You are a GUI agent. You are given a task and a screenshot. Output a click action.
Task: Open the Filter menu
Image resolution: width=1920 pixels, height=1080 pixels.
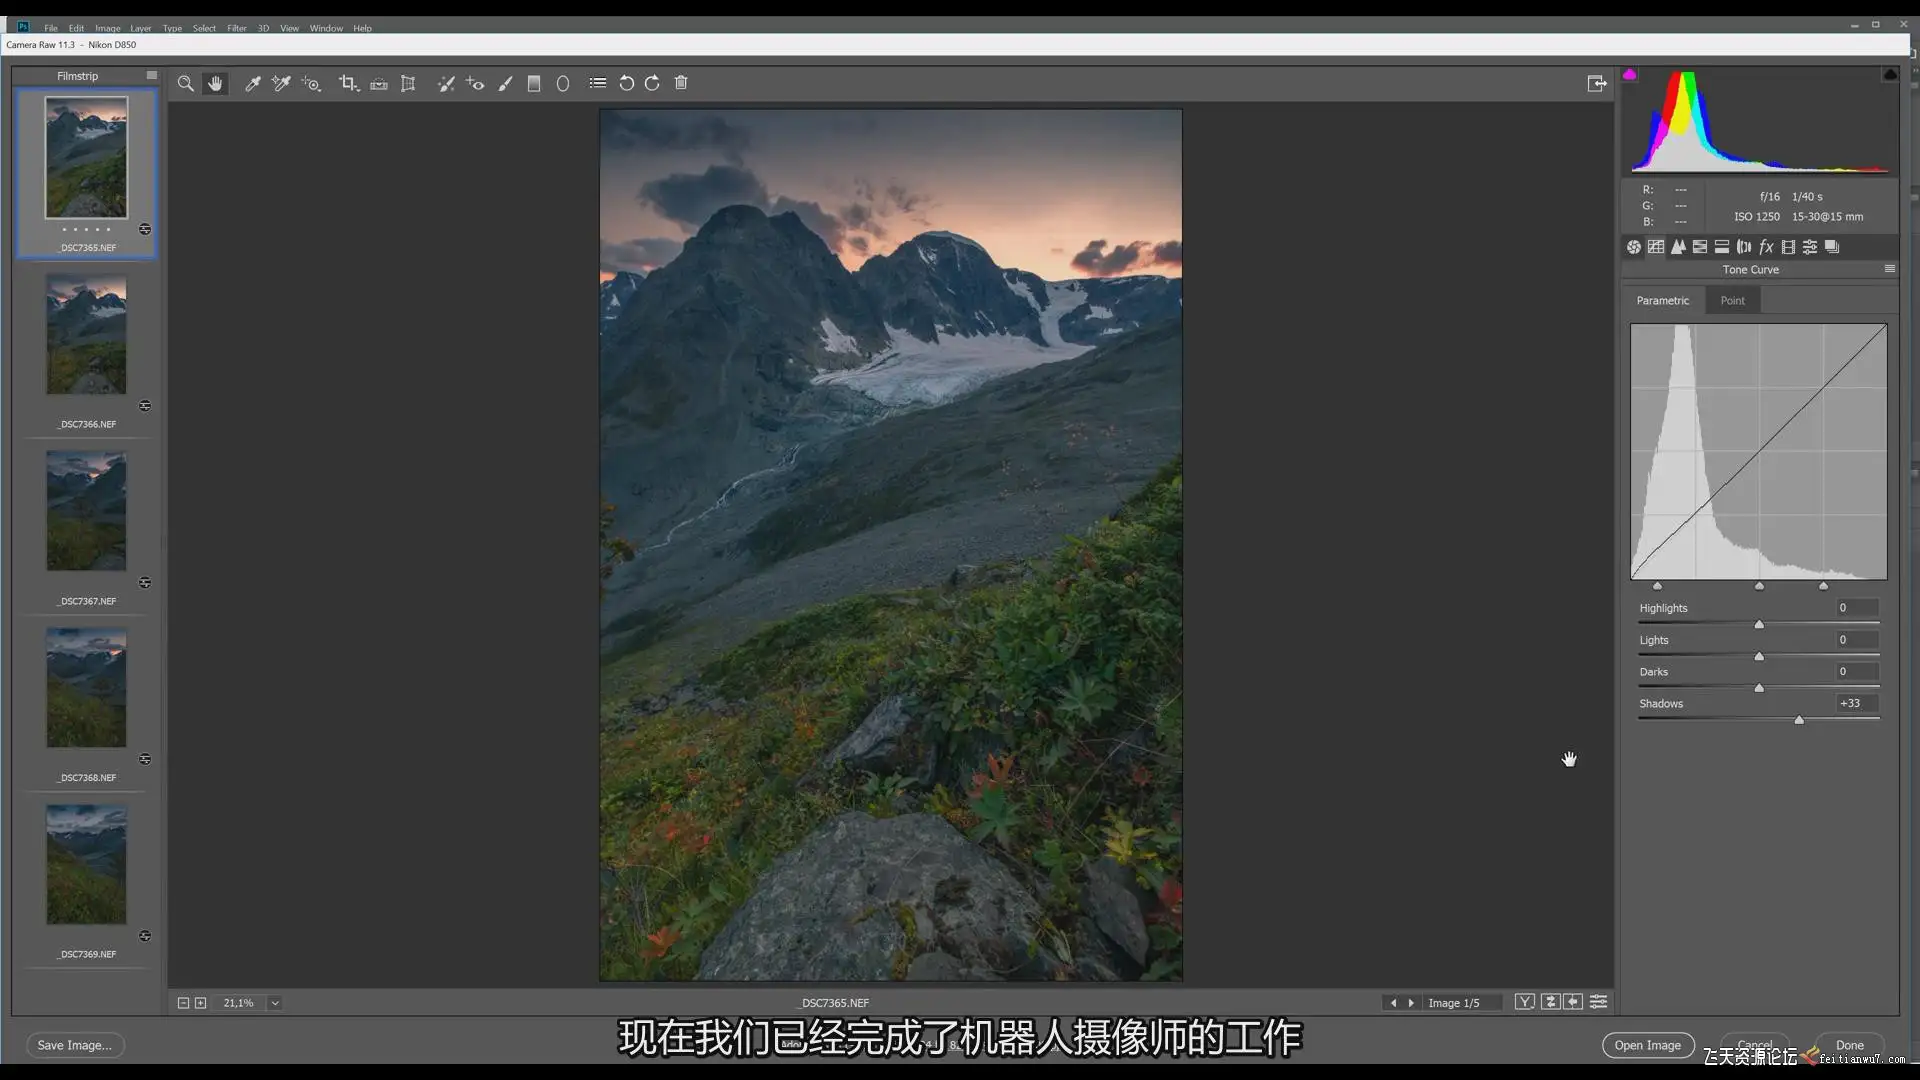pyautogui.click(x=236, y=28)
